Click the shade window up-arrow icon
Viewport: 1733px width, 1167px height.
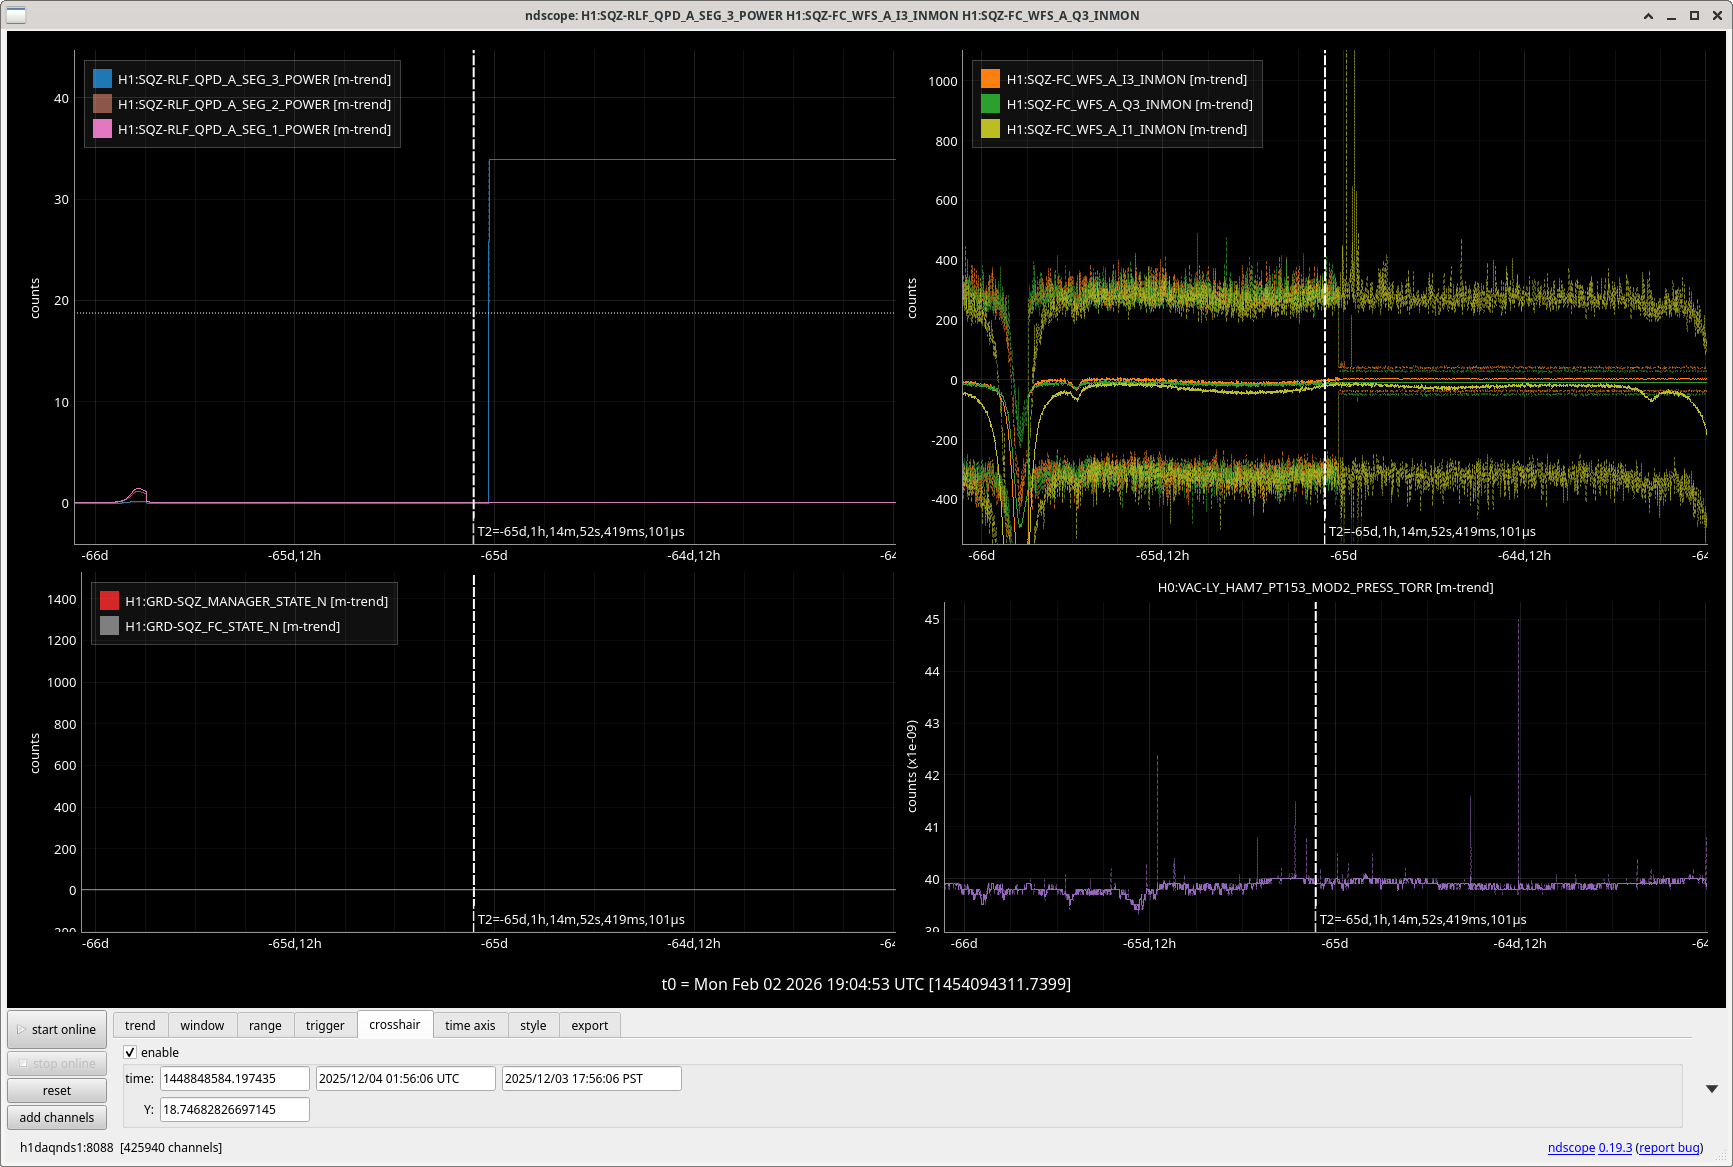[x=1648, y=16]
